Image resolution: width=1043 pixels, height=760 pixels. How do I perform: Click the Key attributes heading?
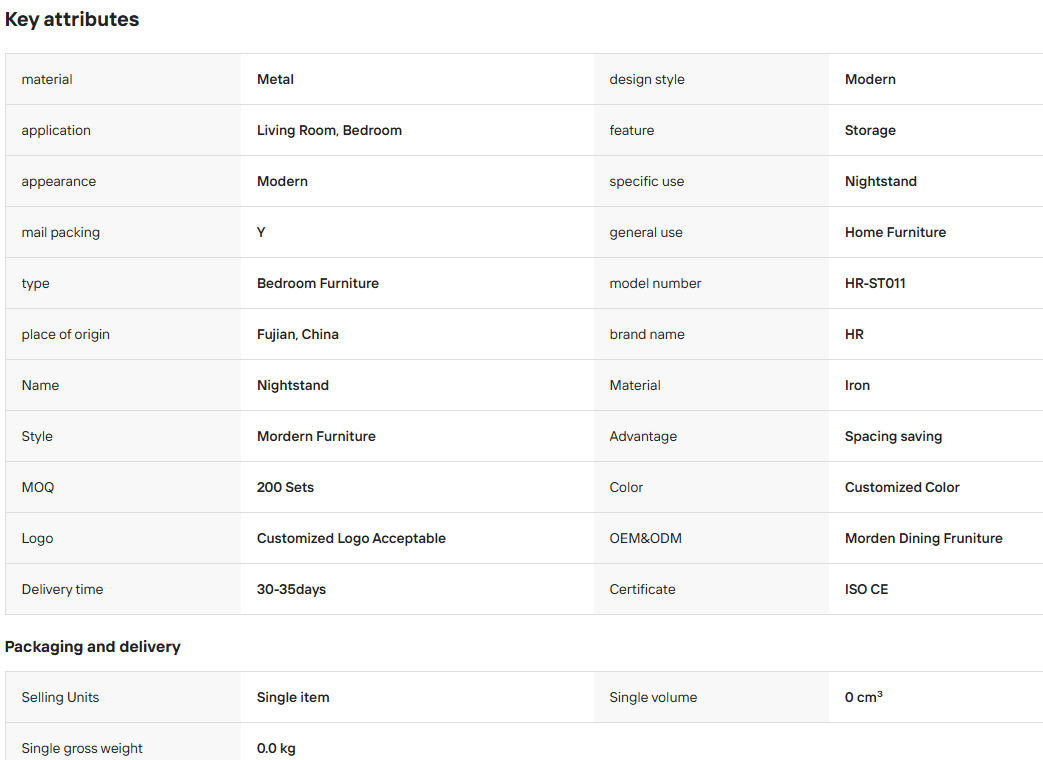pos(72,19)
